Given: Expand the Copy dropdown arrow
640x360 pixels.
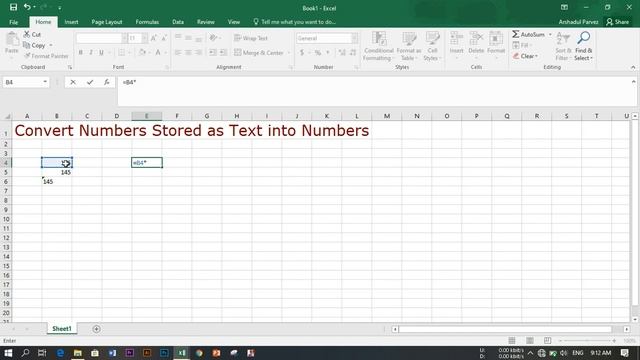Looking at the screenshot, I should pyautogui.click(x=51, y=45).
